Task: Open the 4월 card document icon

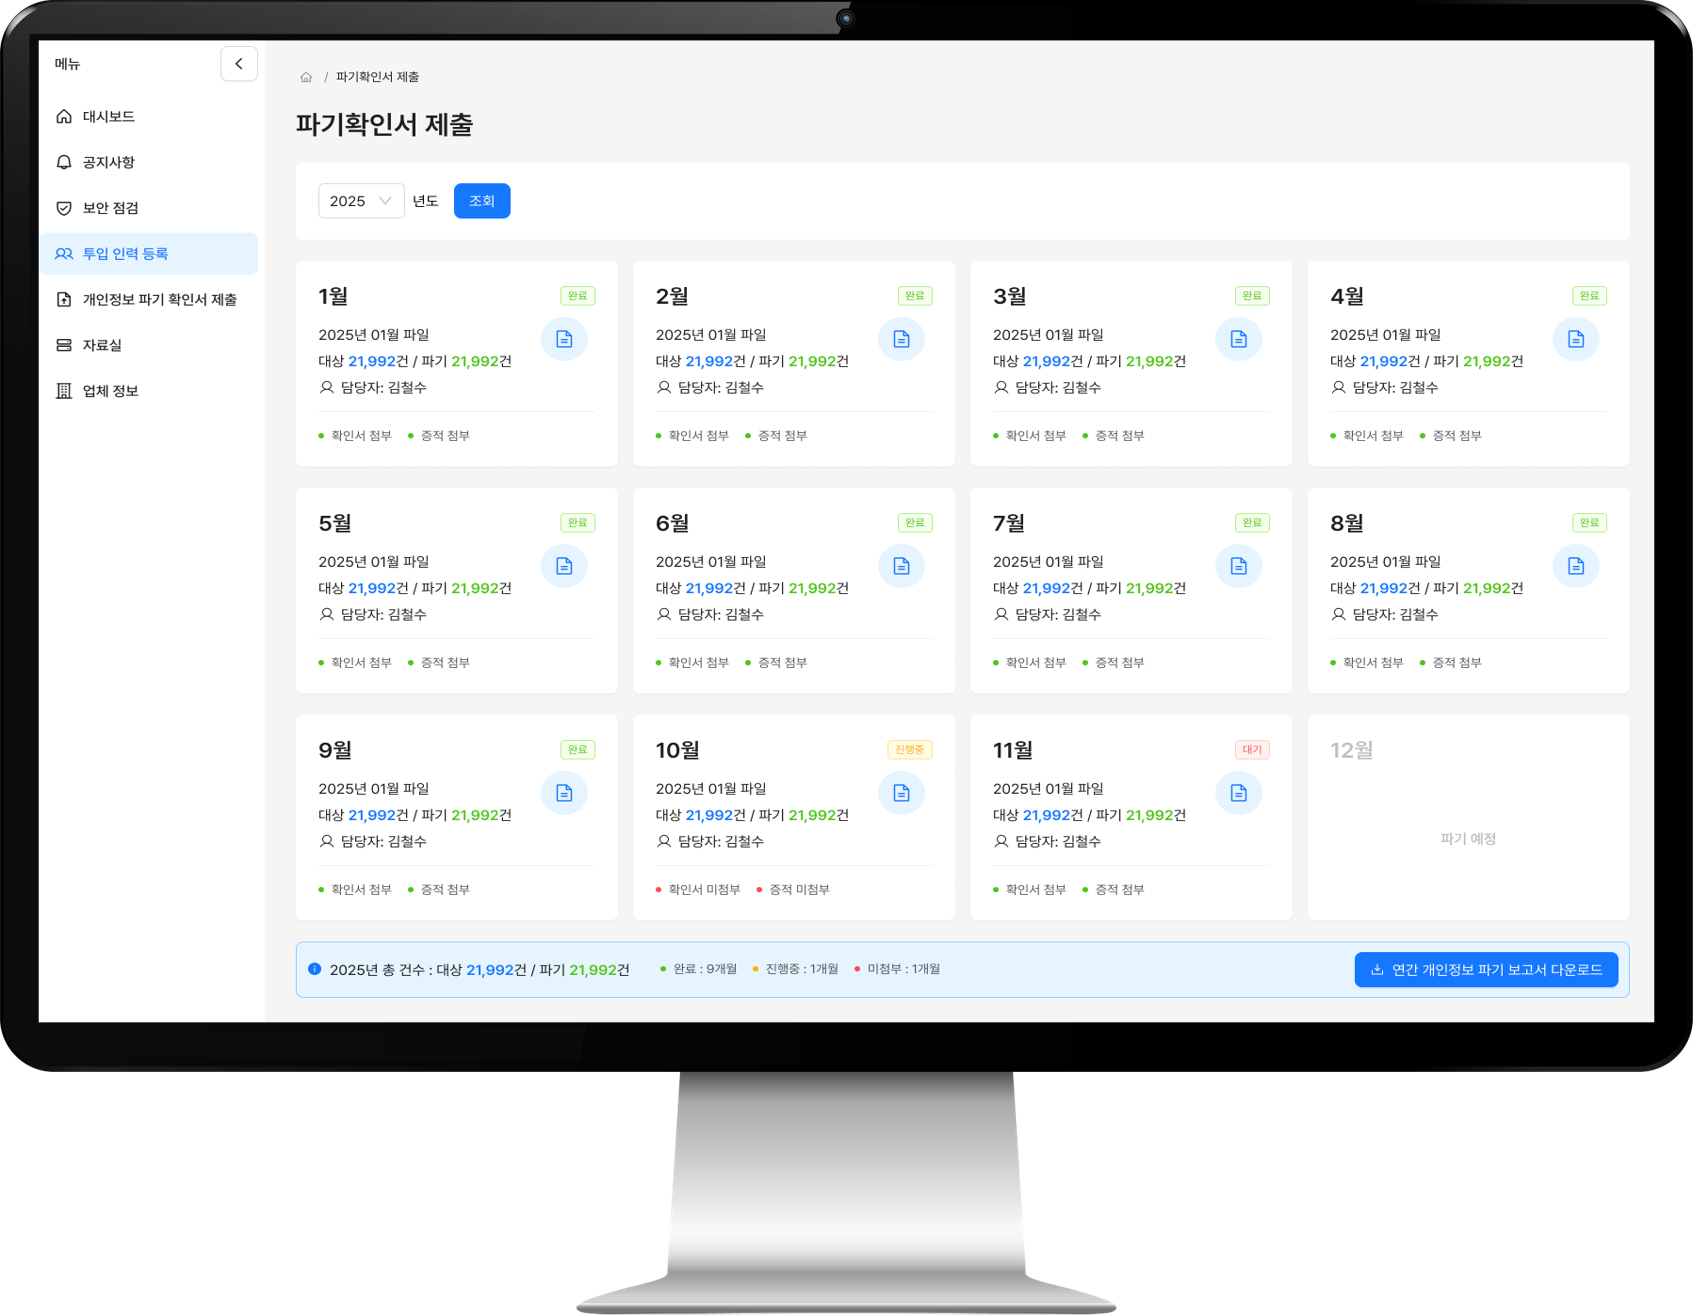Action: click(x=1575, y=339)
